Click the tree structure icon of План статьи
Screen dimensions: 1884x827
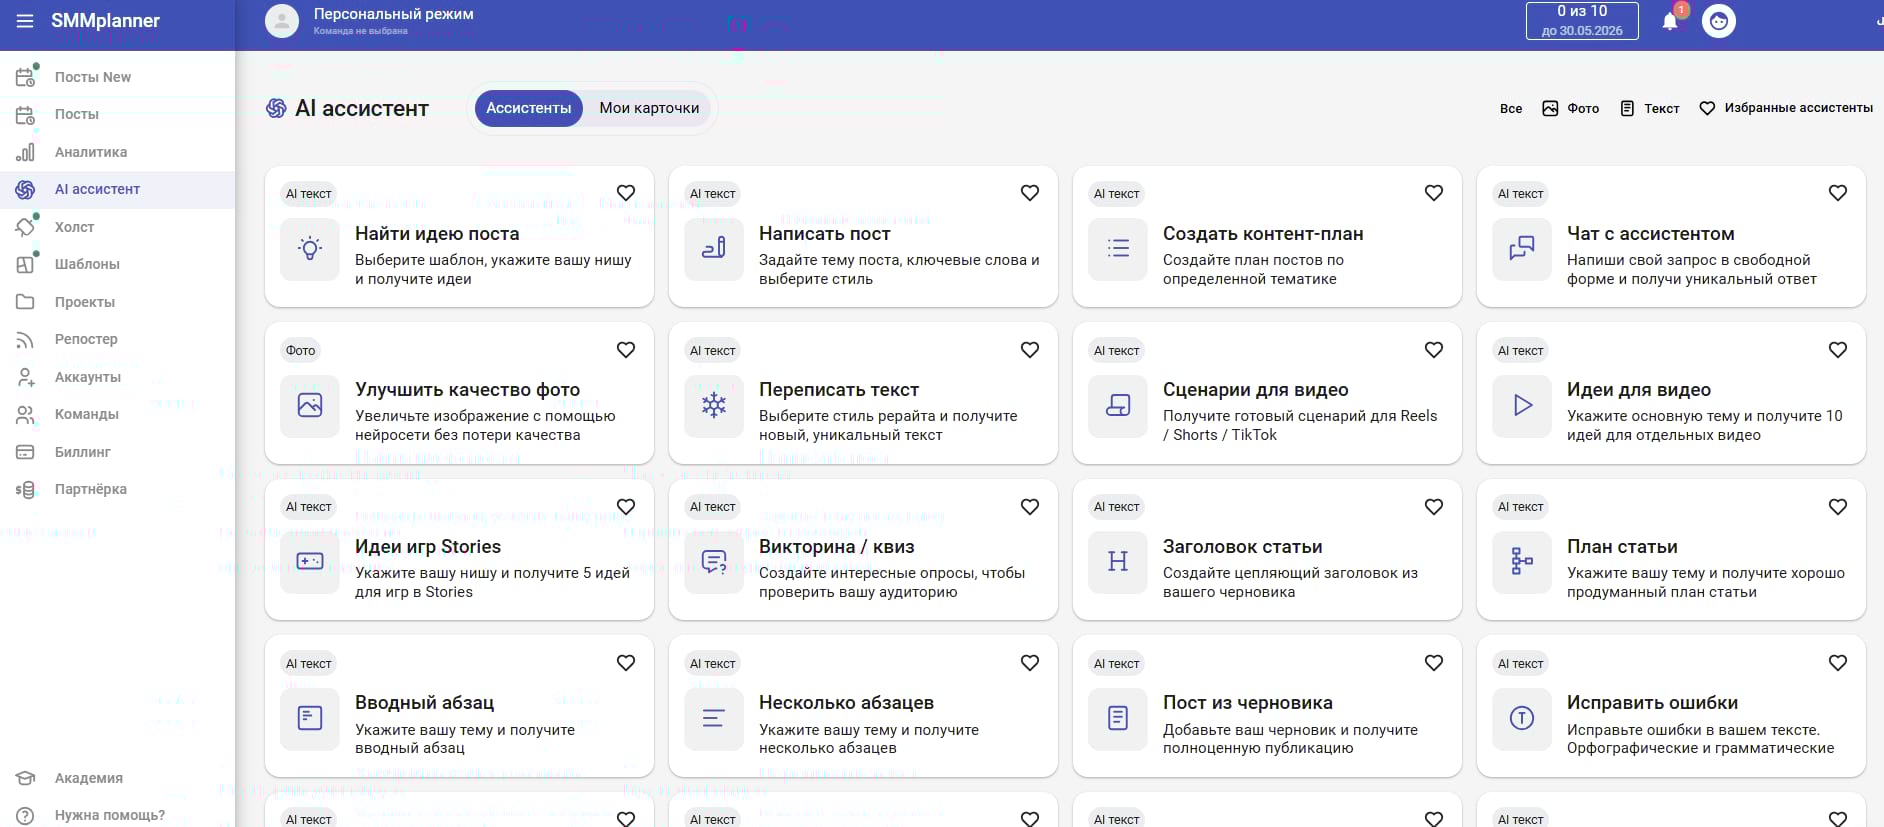(x=1522, y=562)
